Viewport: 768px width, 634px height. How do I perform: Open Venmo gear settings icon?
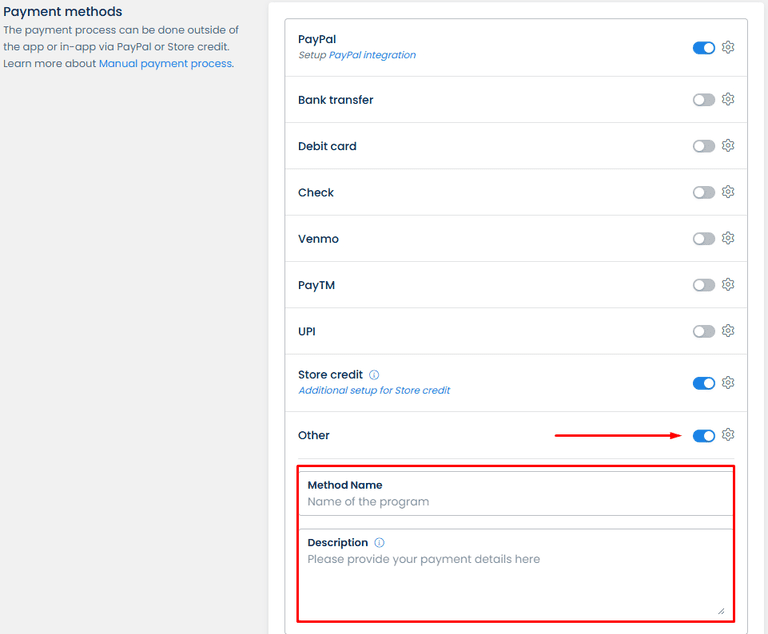728,238
